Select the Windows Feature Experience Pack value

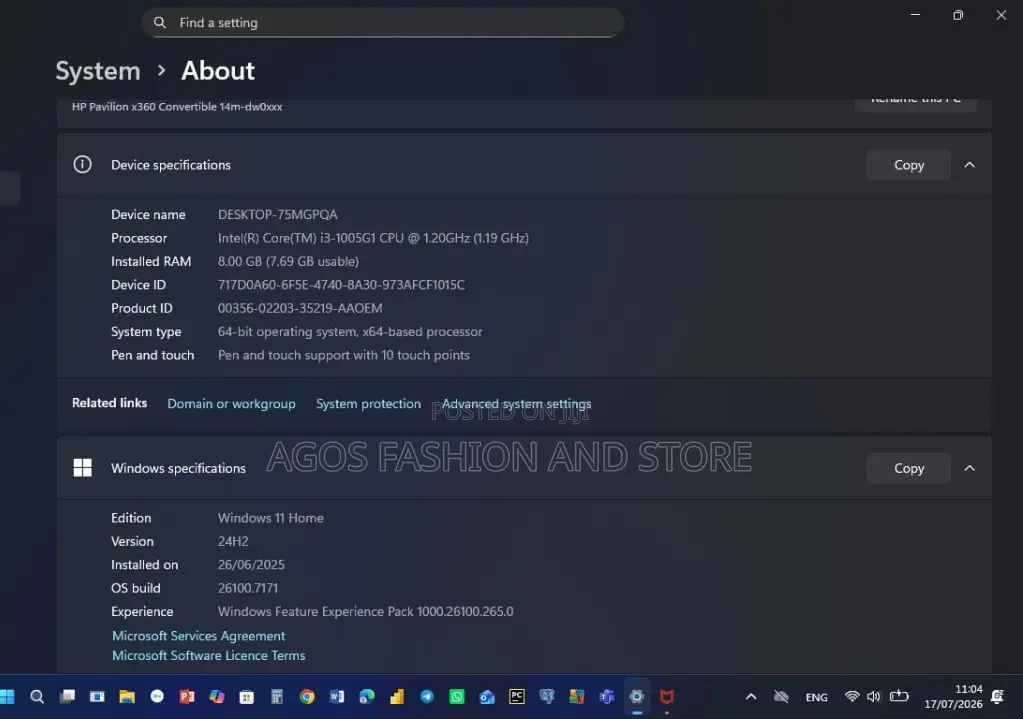pyautogui.click(x=365, y=612)
